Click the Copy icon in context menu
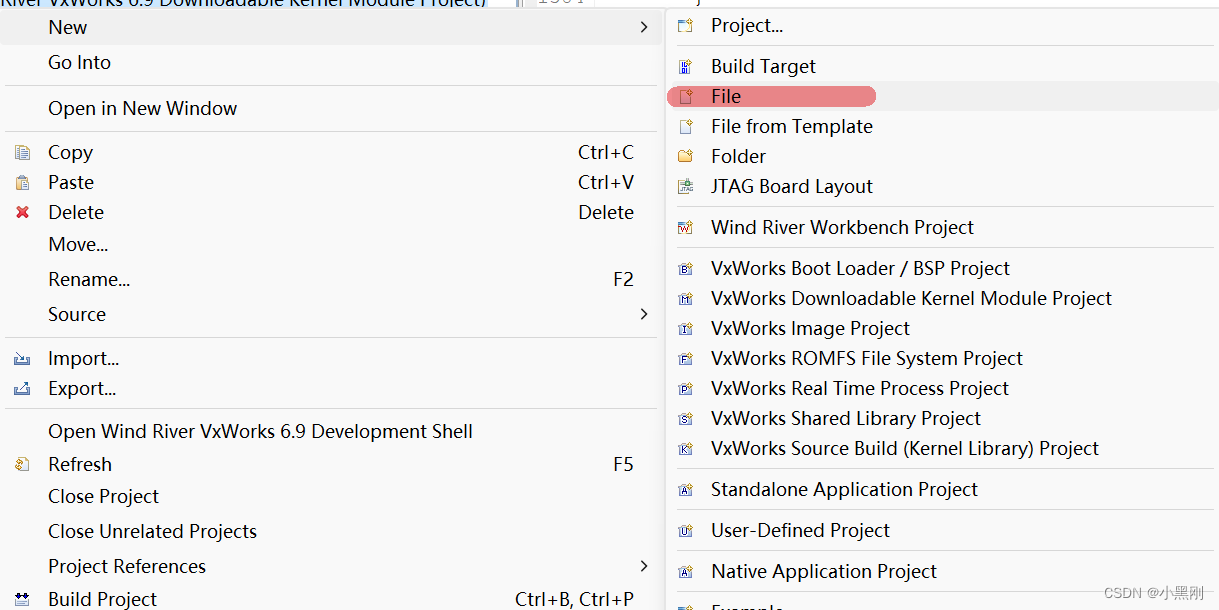This screenshot has height=610, width=1219. 22,153
